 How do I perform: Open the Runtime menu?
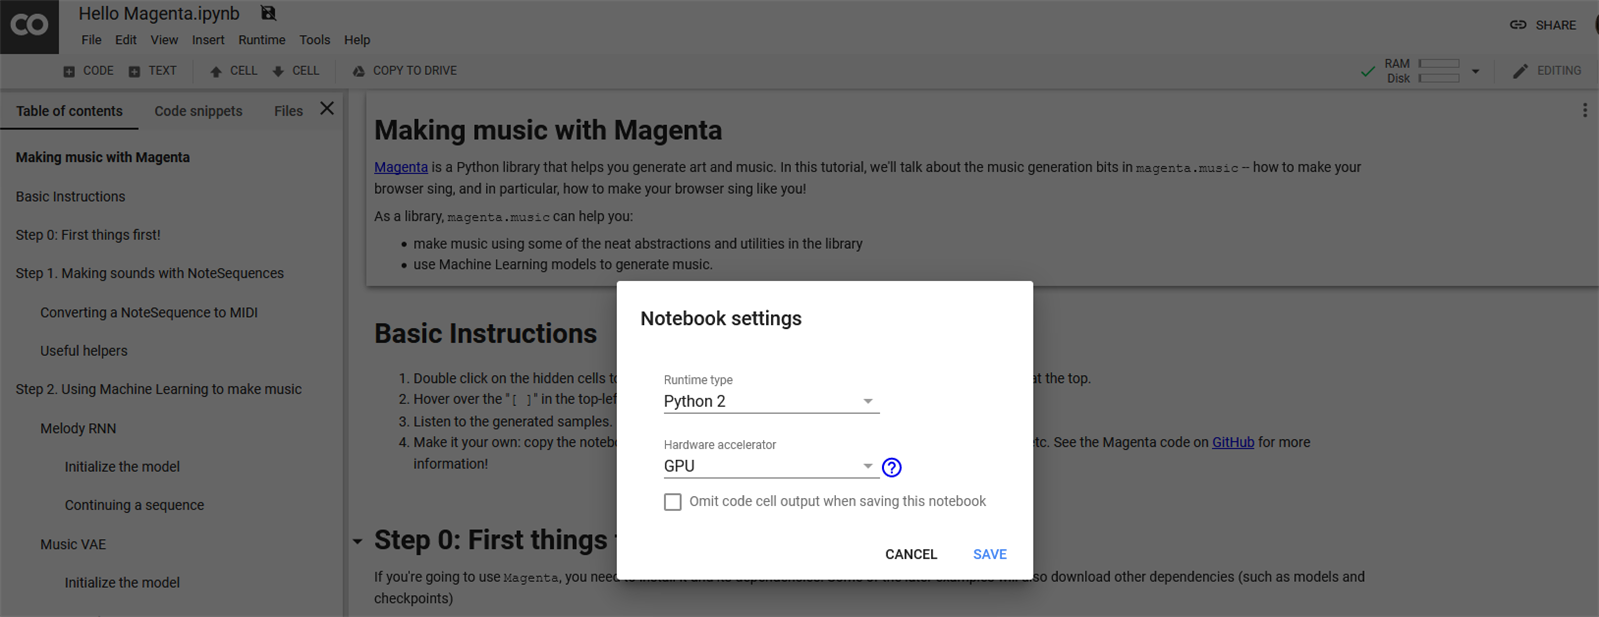click(261, 40)
